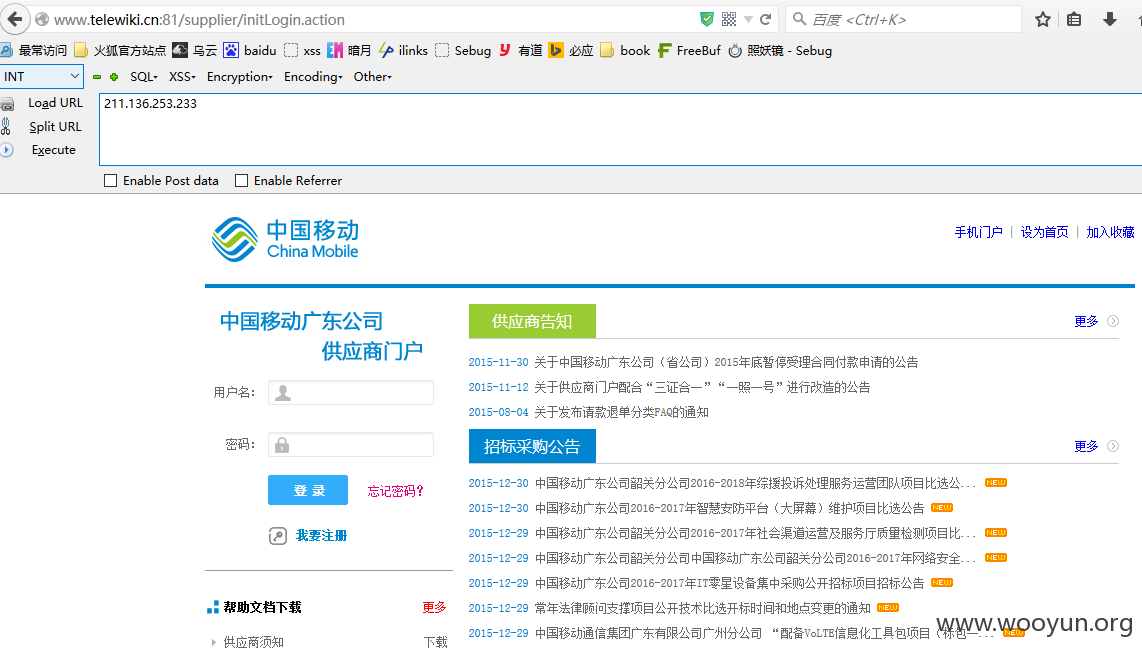
Task: Click the 下载 link for 供应商须知
Action: click(436, 642)
